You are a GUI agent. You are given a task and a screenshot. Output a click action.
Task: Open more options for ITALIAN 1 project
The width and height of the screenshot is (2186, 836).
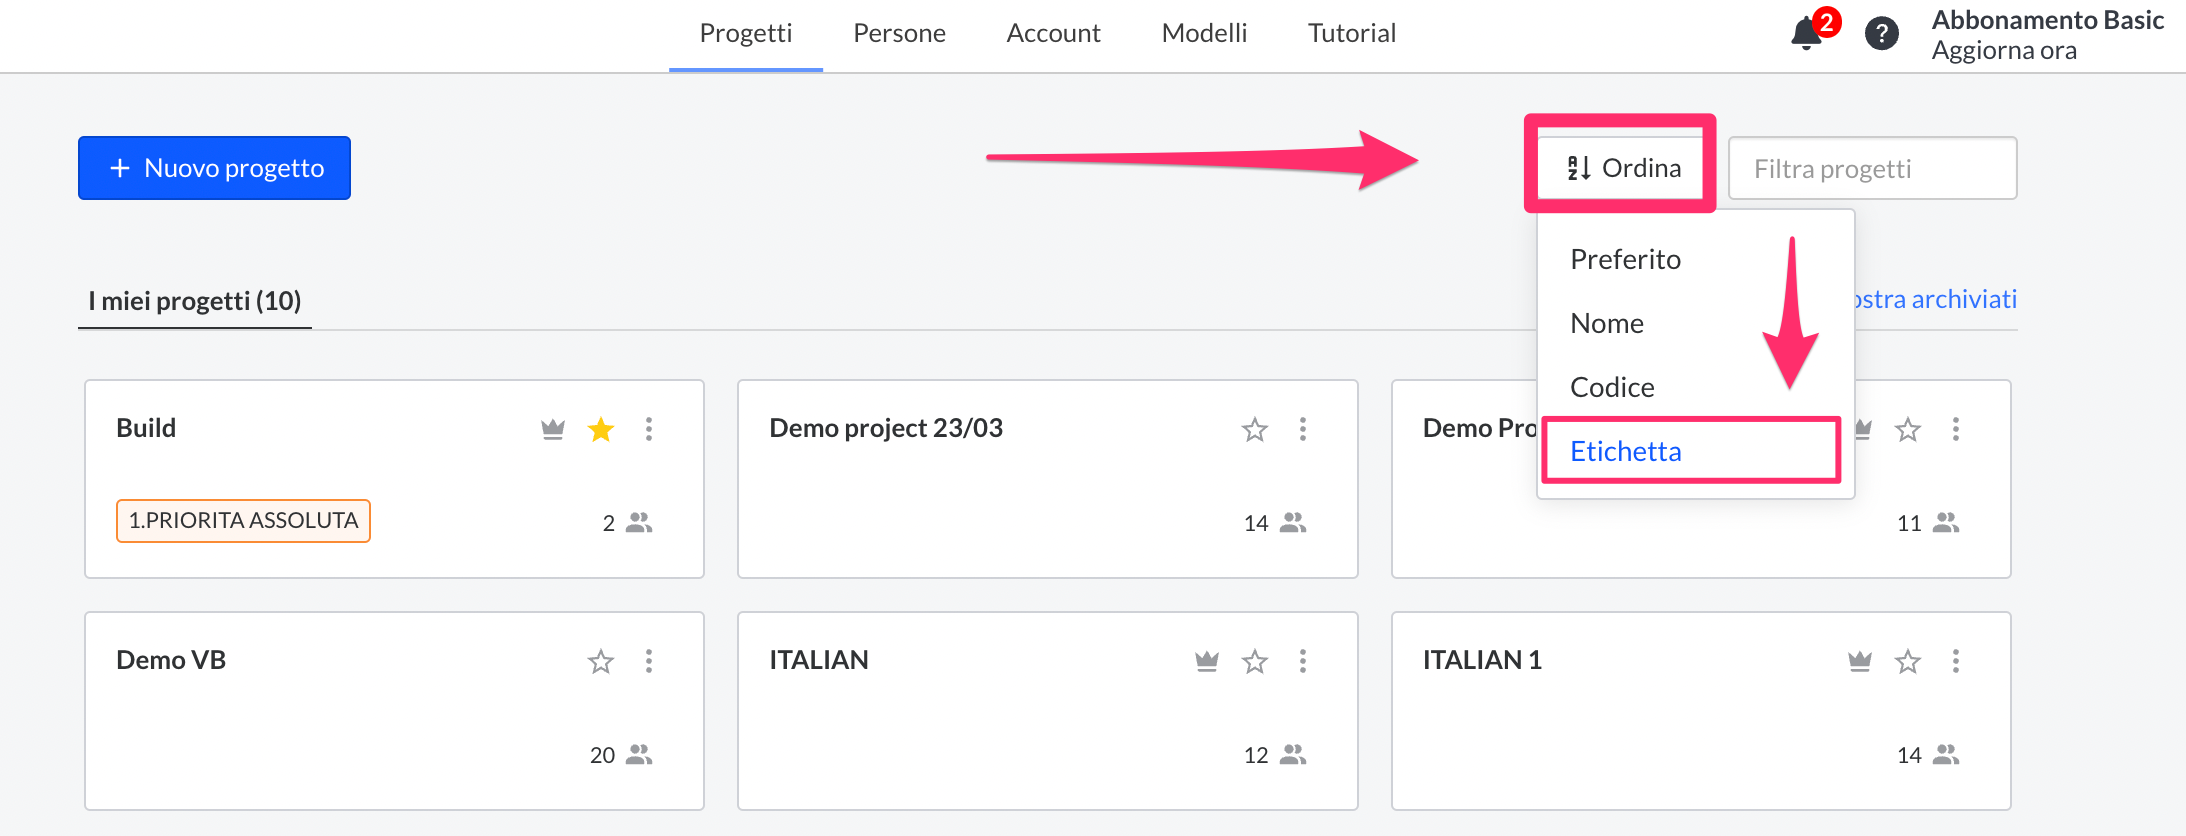coord(1956,661)
